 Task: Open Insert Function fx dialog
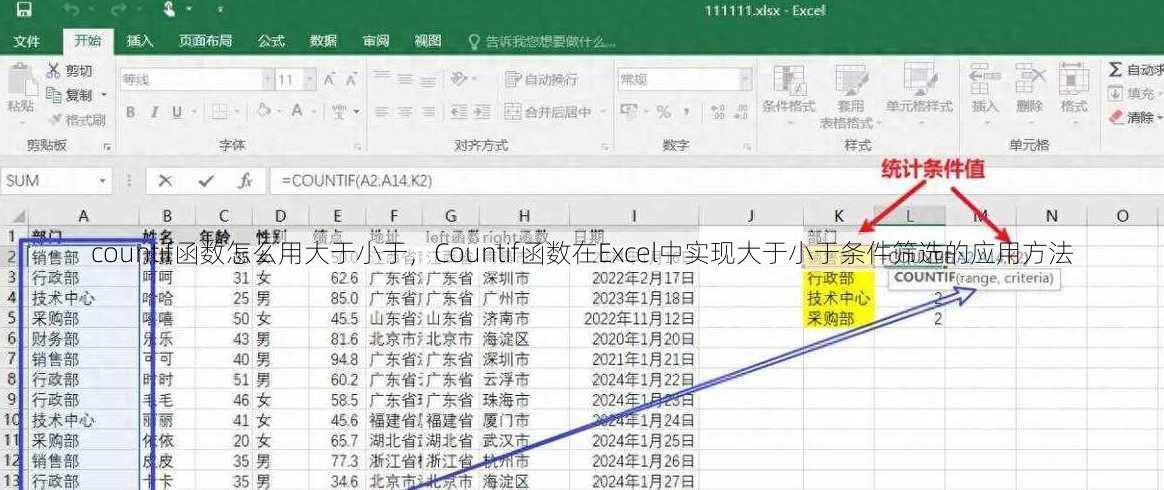point(245,180)
